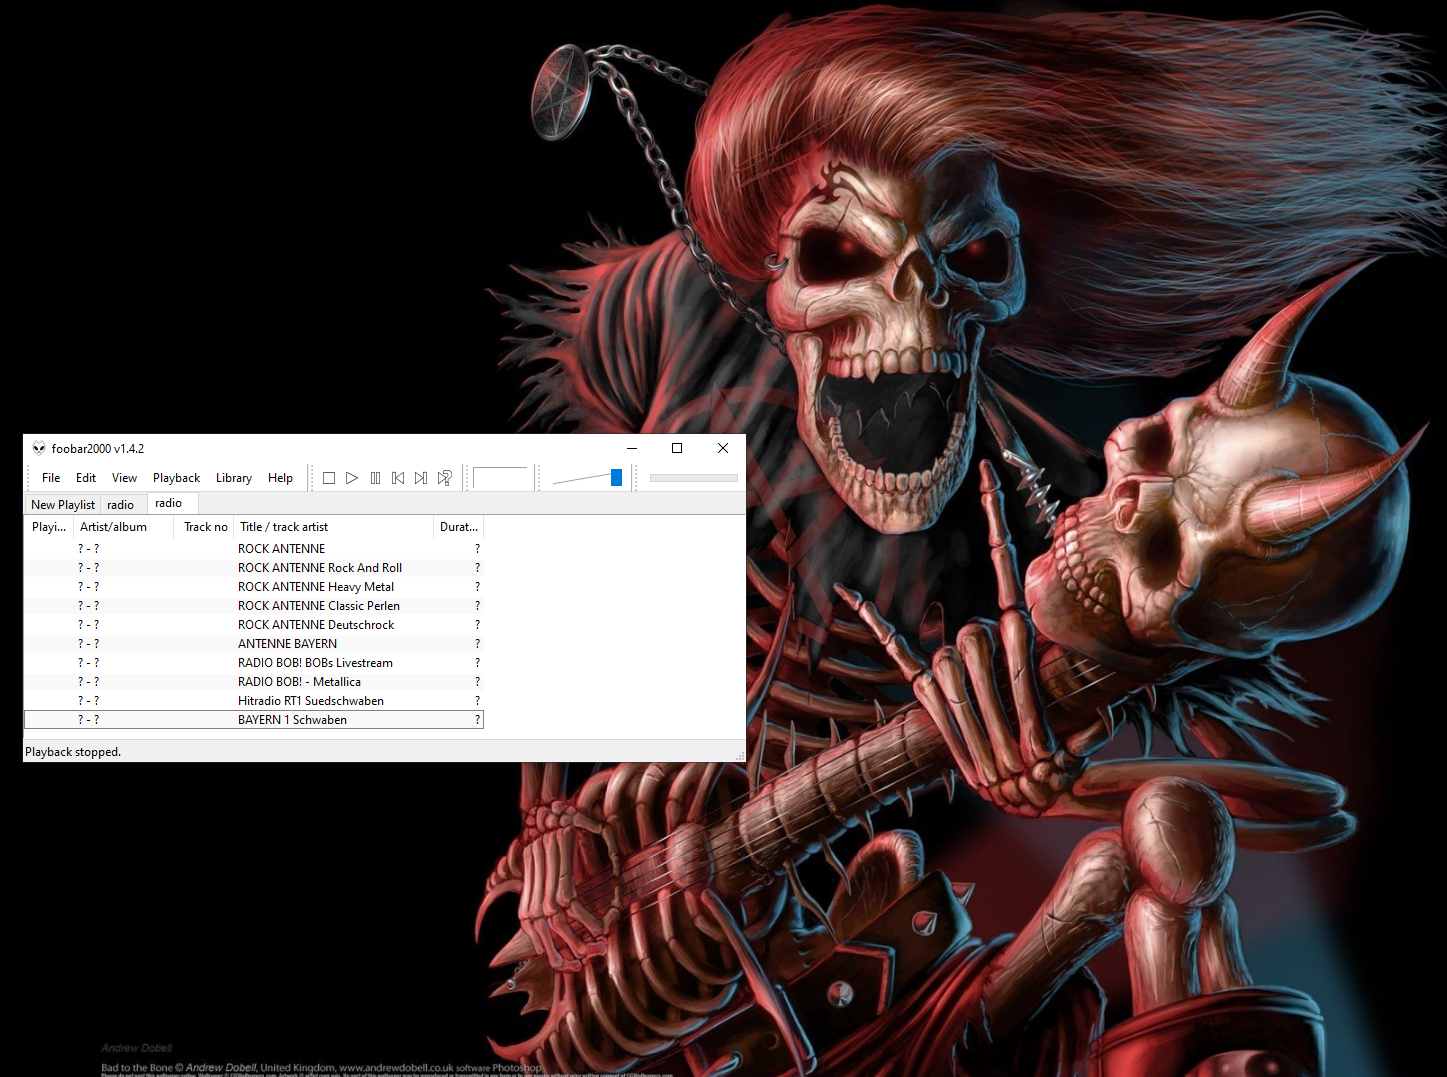Viewport: 1447px width, 1077px height.
Task: Close the foobar2000 window
Action: tap(723, 448)
